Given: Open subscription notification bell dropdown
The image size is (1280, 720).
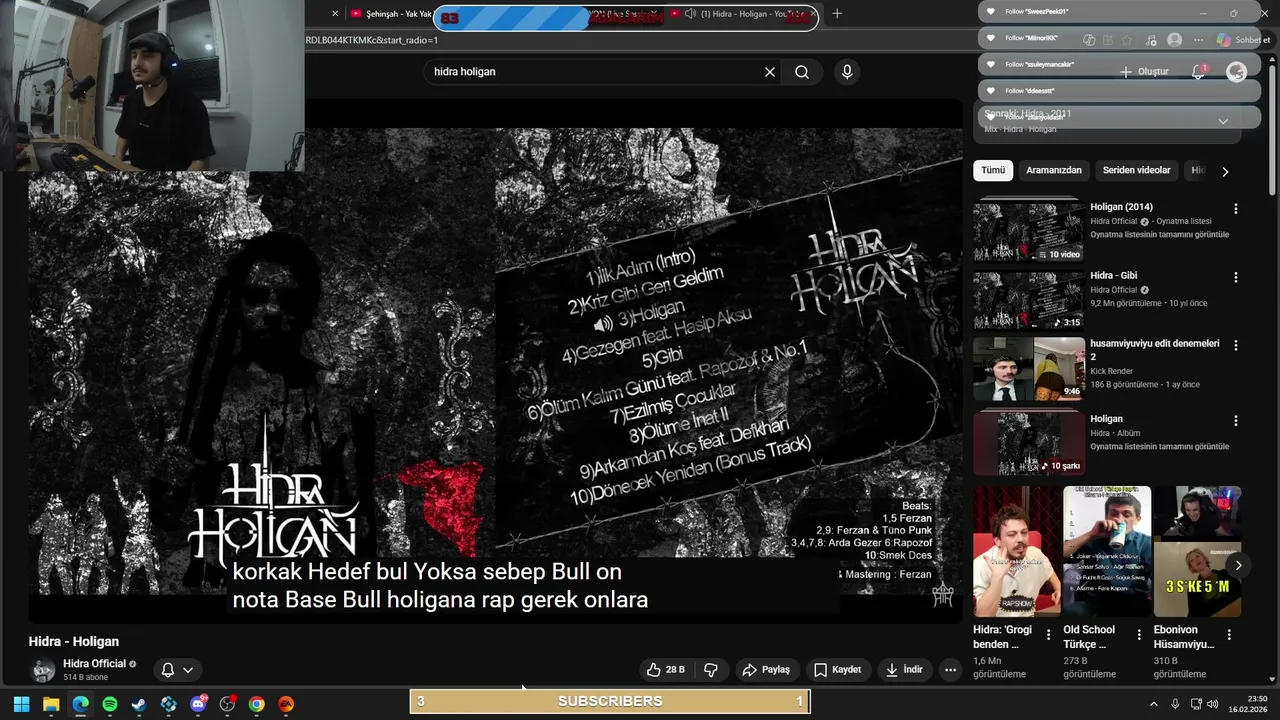Looking at the screenshot, I should [177, 670].
